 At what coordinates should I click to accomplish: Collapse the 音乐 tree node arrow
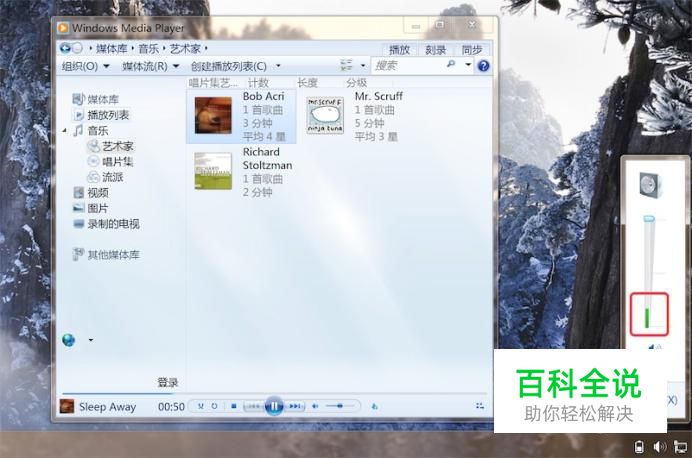point(64,131)
